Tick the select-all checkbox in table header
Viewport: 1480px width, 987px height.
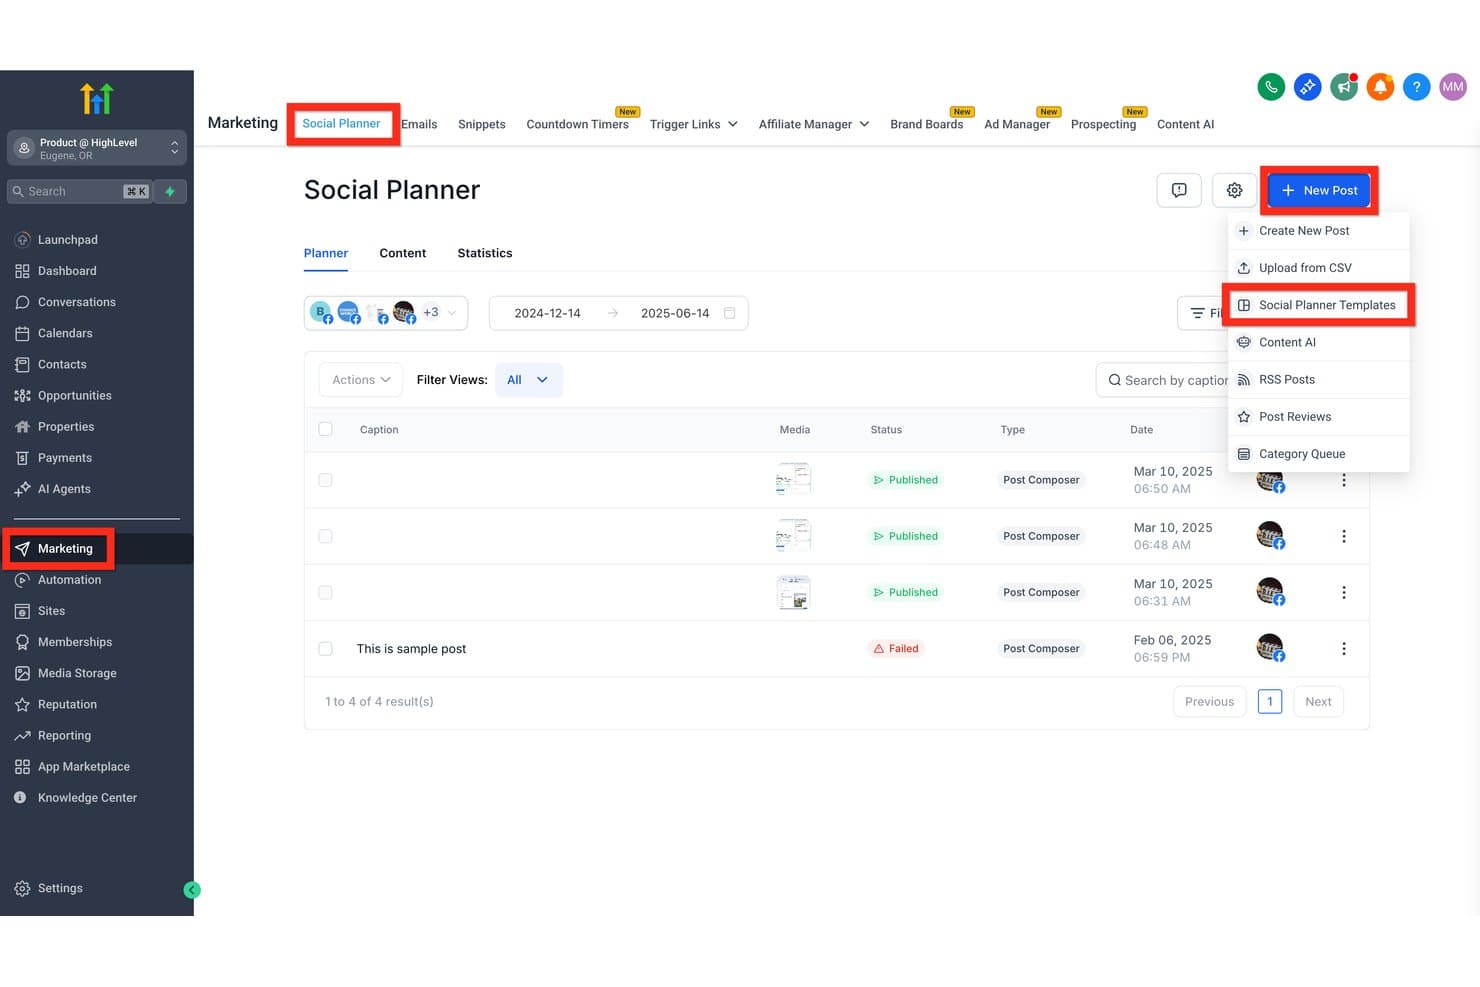325,429
